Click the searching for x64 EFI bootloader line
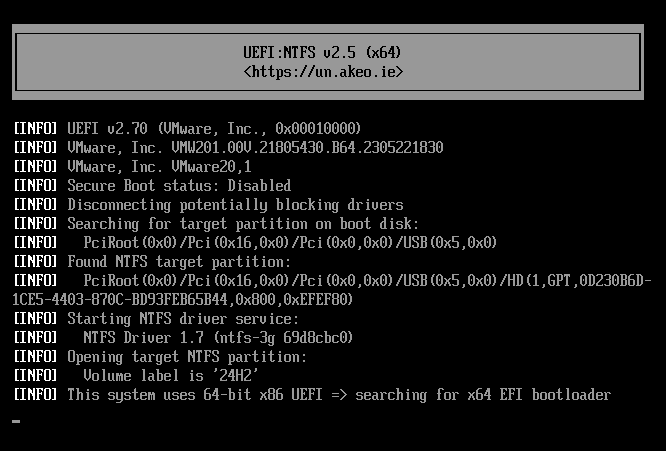The height and width of the screenshot is (451, 666). [x=338, y=395]
